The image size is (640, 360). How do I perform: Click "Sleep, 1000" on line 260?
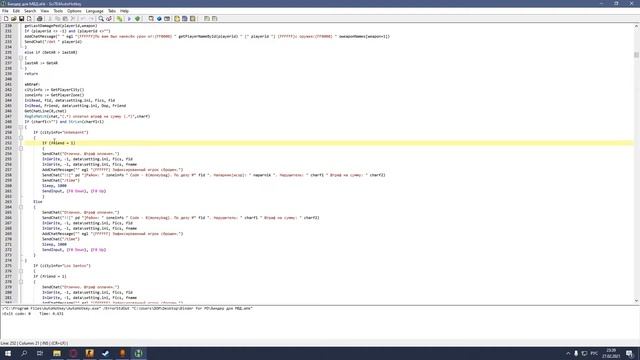(54, 186)
